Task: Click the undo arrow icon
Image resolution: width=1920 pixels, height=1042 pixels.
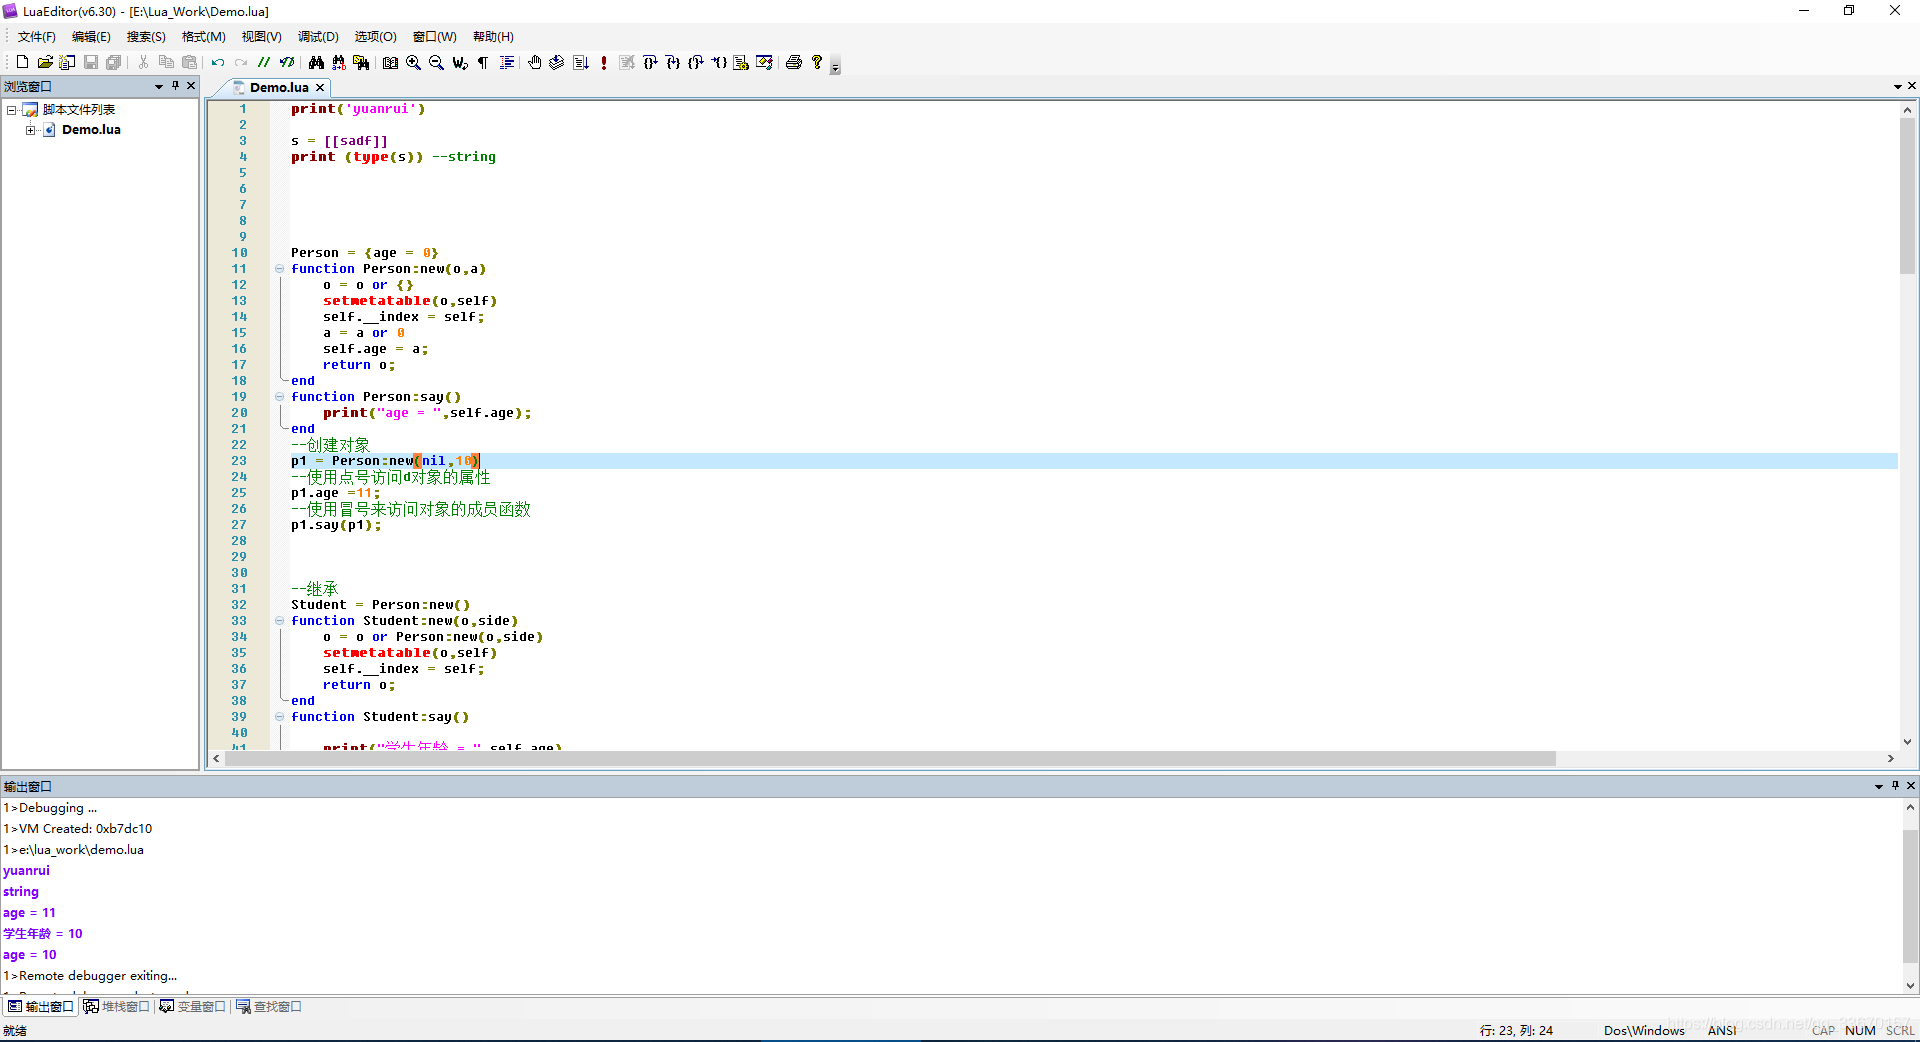Action: (218, 62)
